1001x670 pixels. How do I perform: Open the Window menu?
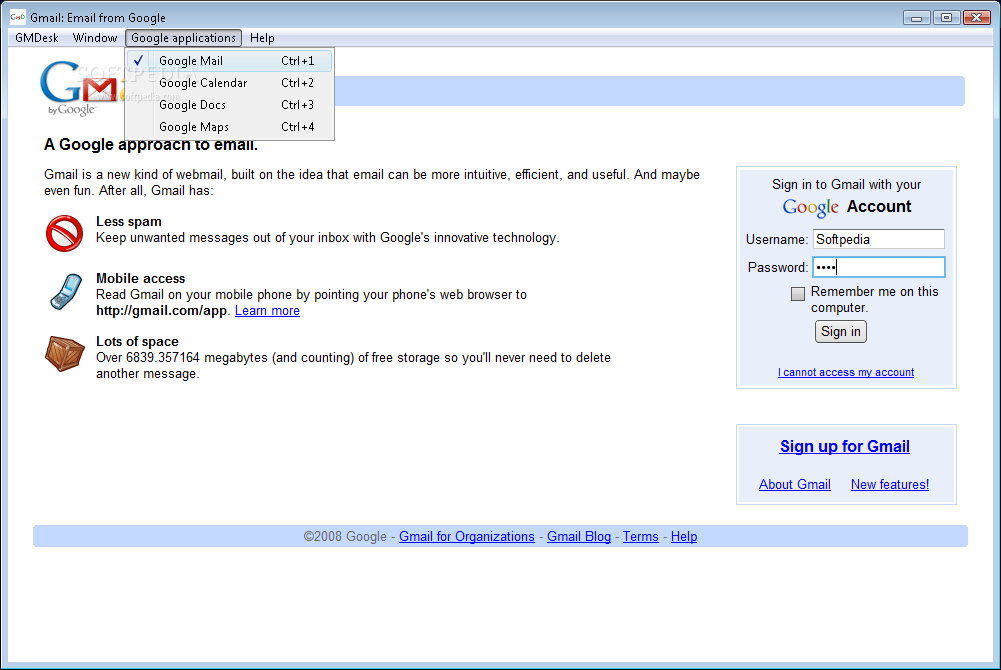click(x=94, y=38)
